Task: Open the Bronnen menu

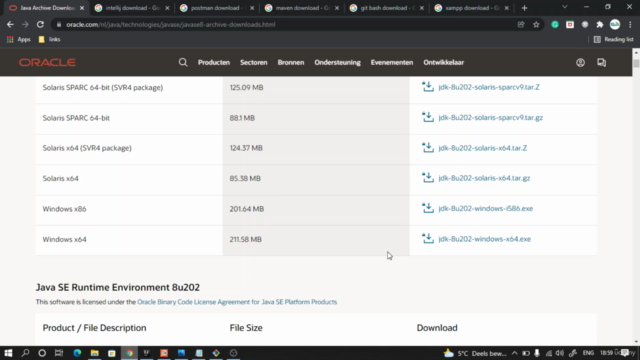Action: click(x=291, y=62)
